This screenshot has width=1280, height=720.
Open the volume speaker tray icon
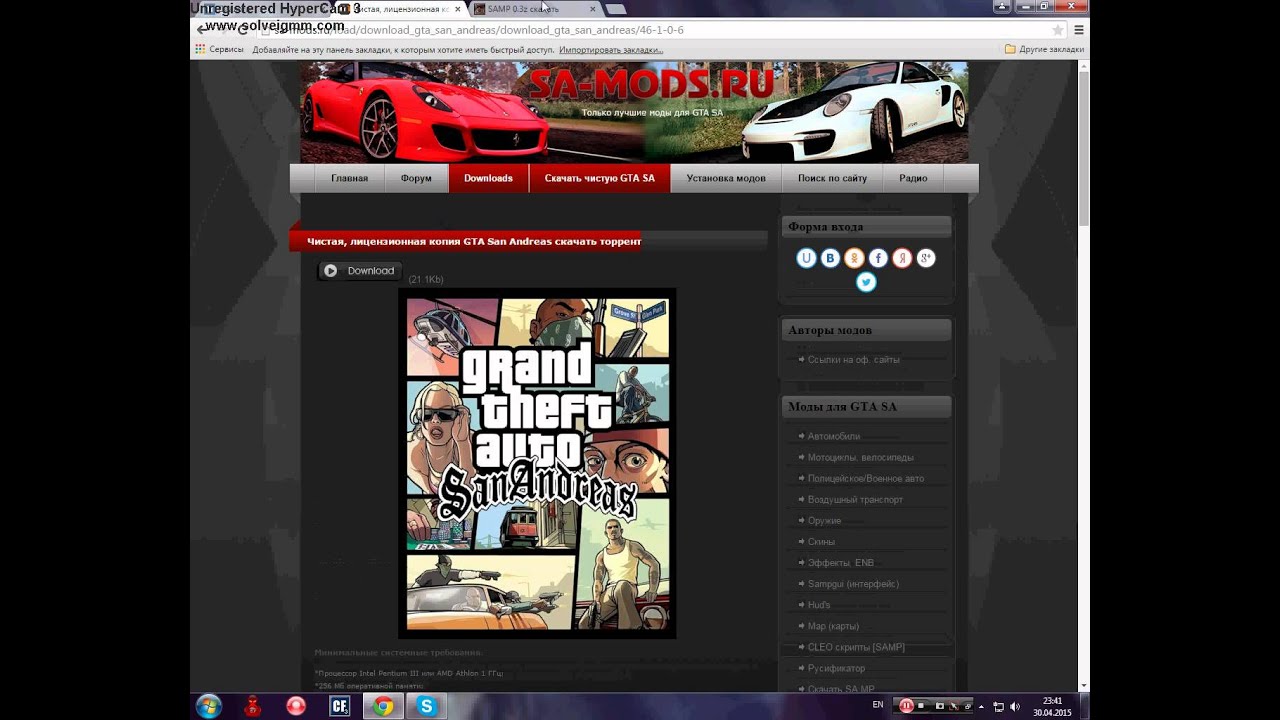coord(1015,707)
